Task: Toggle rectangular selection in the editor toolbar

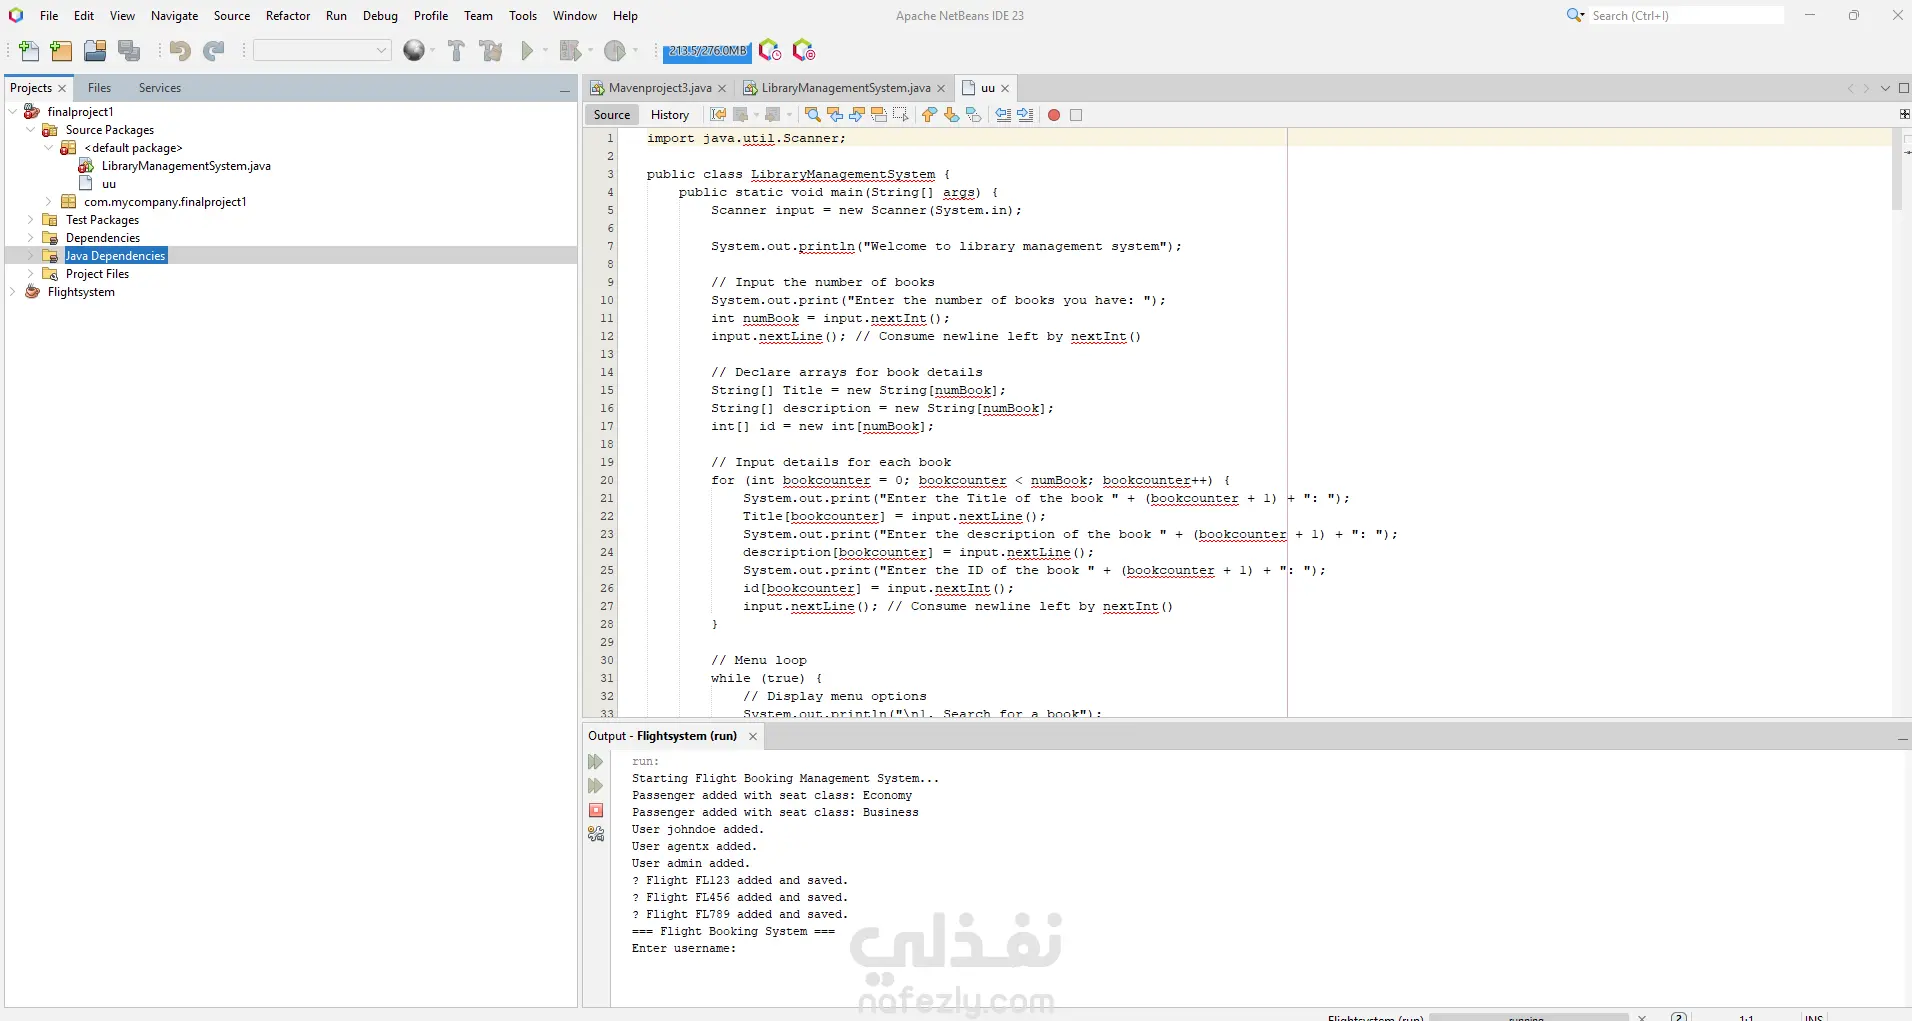Action: click(x=901, y=115)
